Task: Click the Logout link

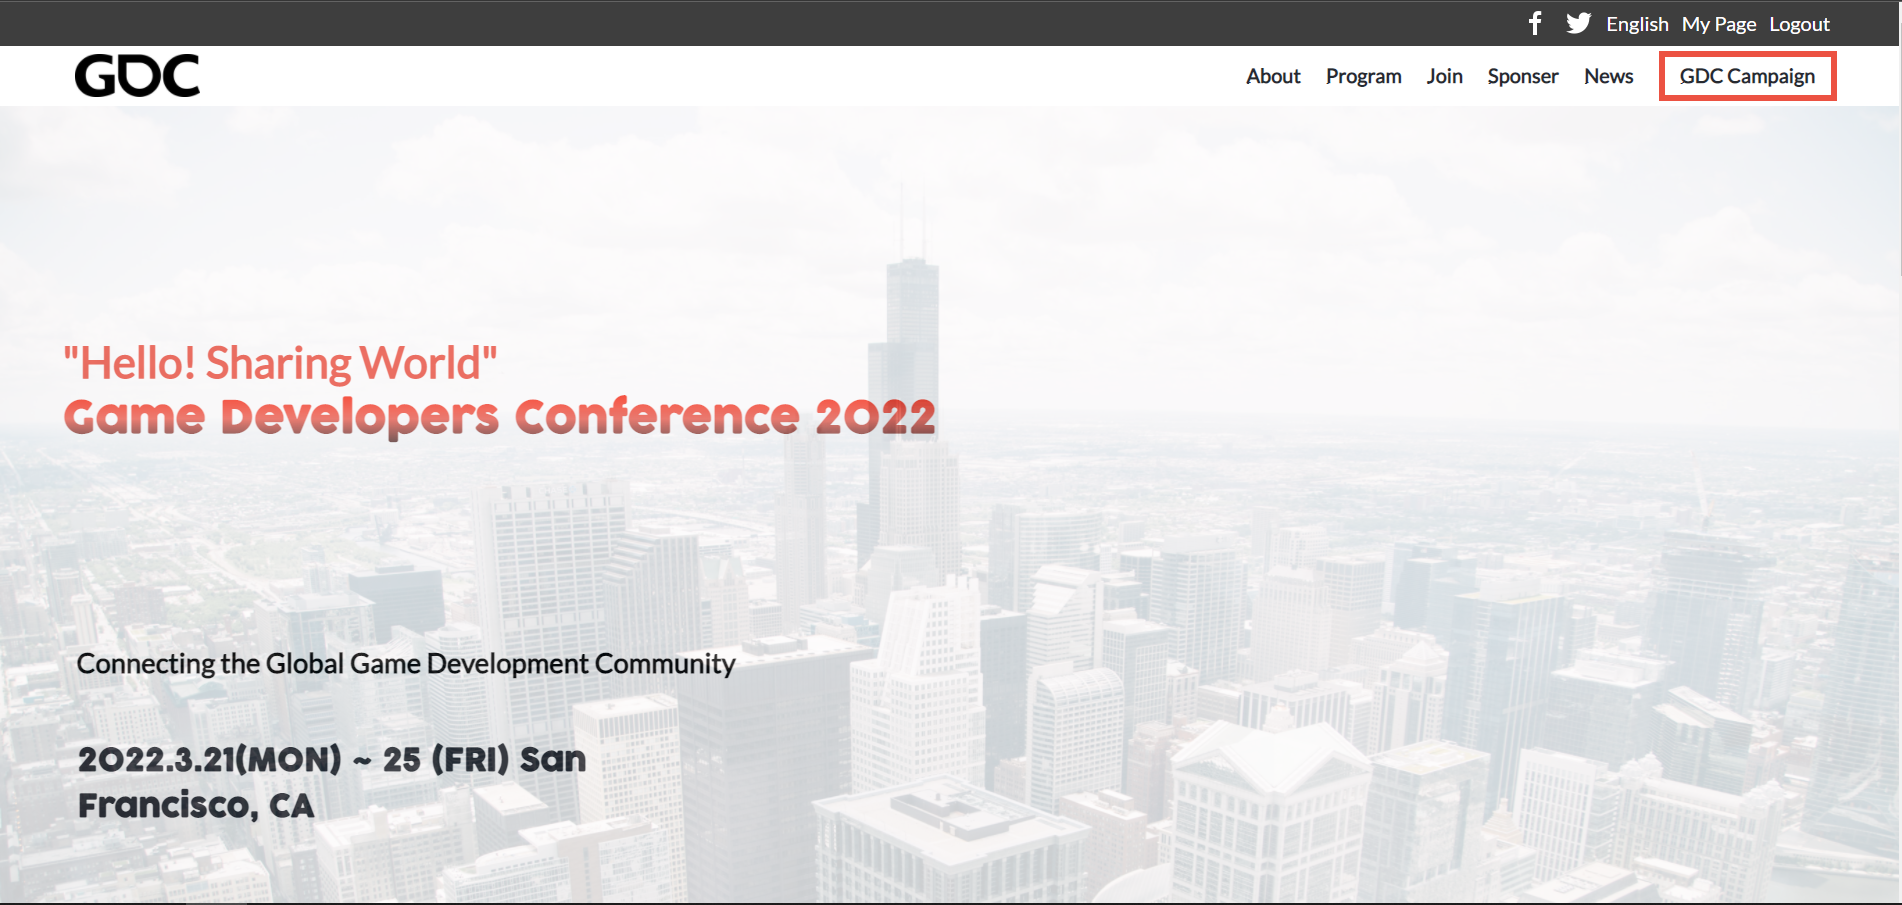Action: (x=1799, y=24)
